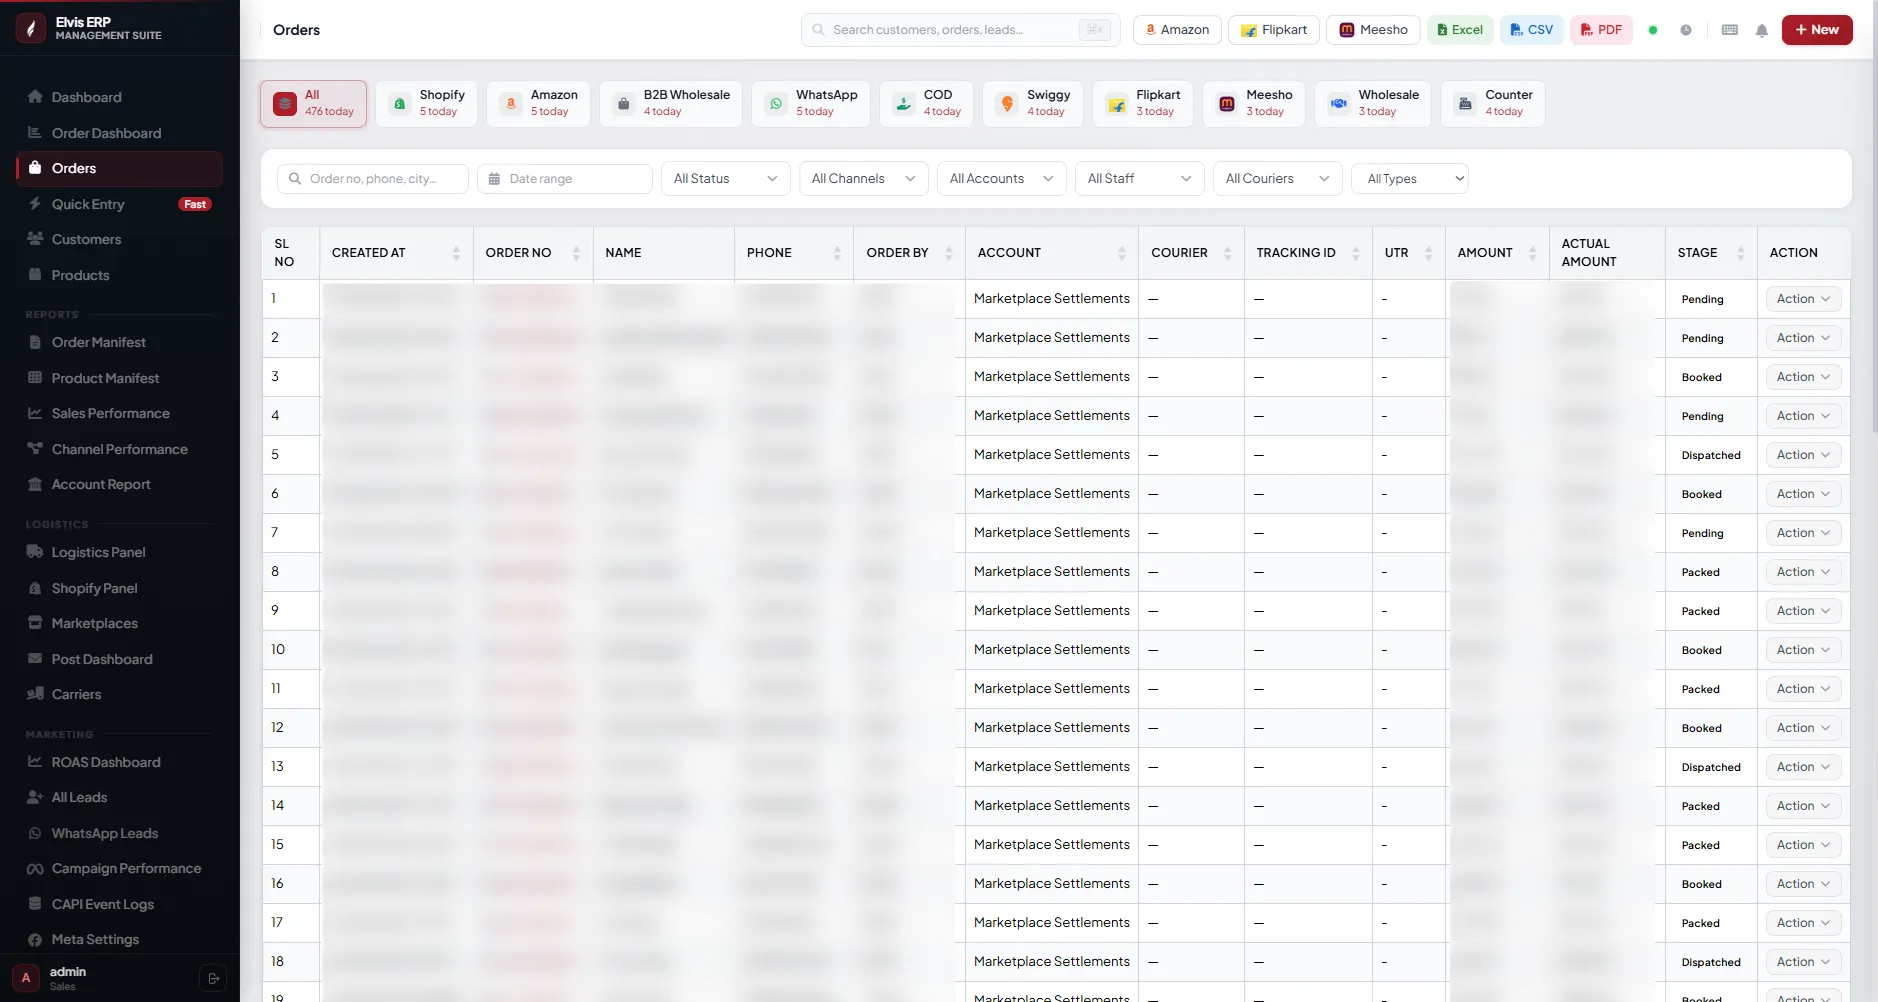This screenshot has width=1878, height=1002.
Task: Open WhatsApp Leads in the sidebar
Action: click(119, 833)
